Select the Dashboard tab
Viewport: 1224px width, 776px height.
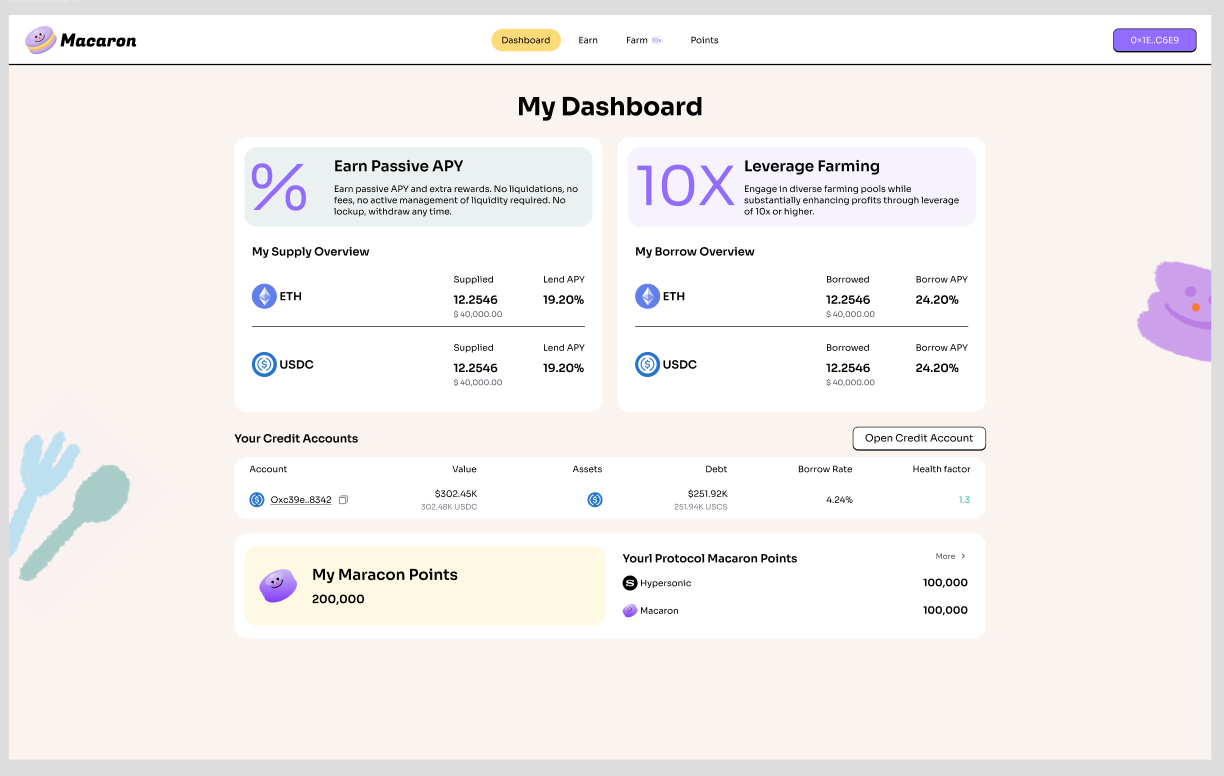click(x=526, y=40)
